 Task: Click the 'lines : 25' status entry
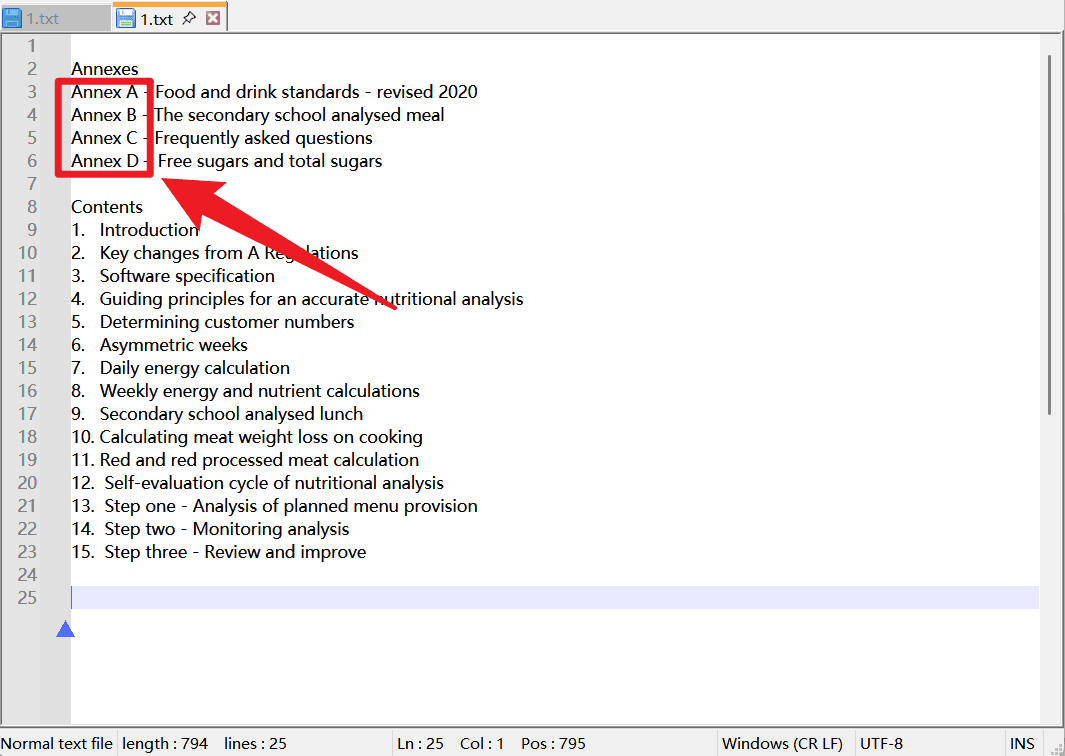pyautogui.click(x=255, y=744)
